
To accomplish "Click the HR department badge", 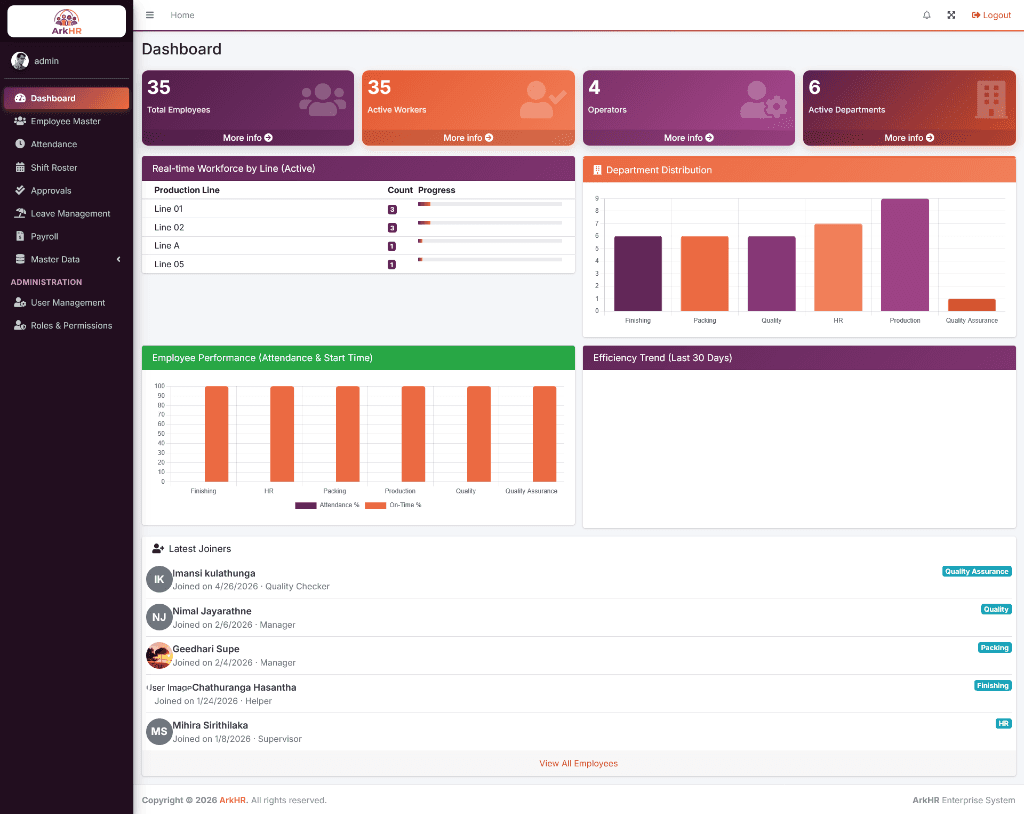I will point(1003,724).
